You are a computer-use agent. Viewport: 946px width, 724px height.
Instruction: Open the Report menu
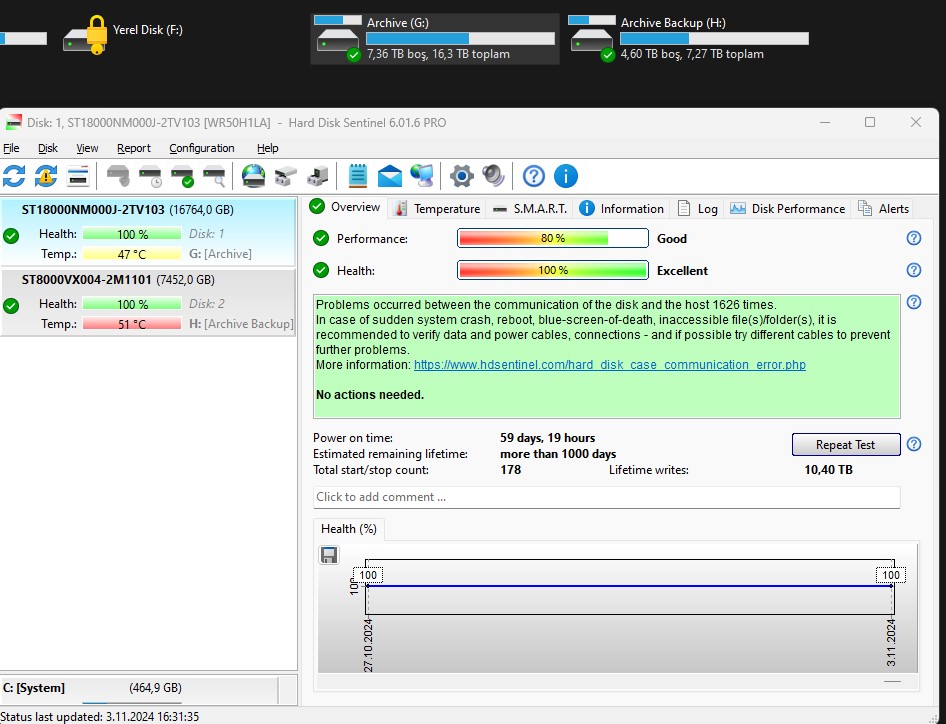(x=133, y=148)
